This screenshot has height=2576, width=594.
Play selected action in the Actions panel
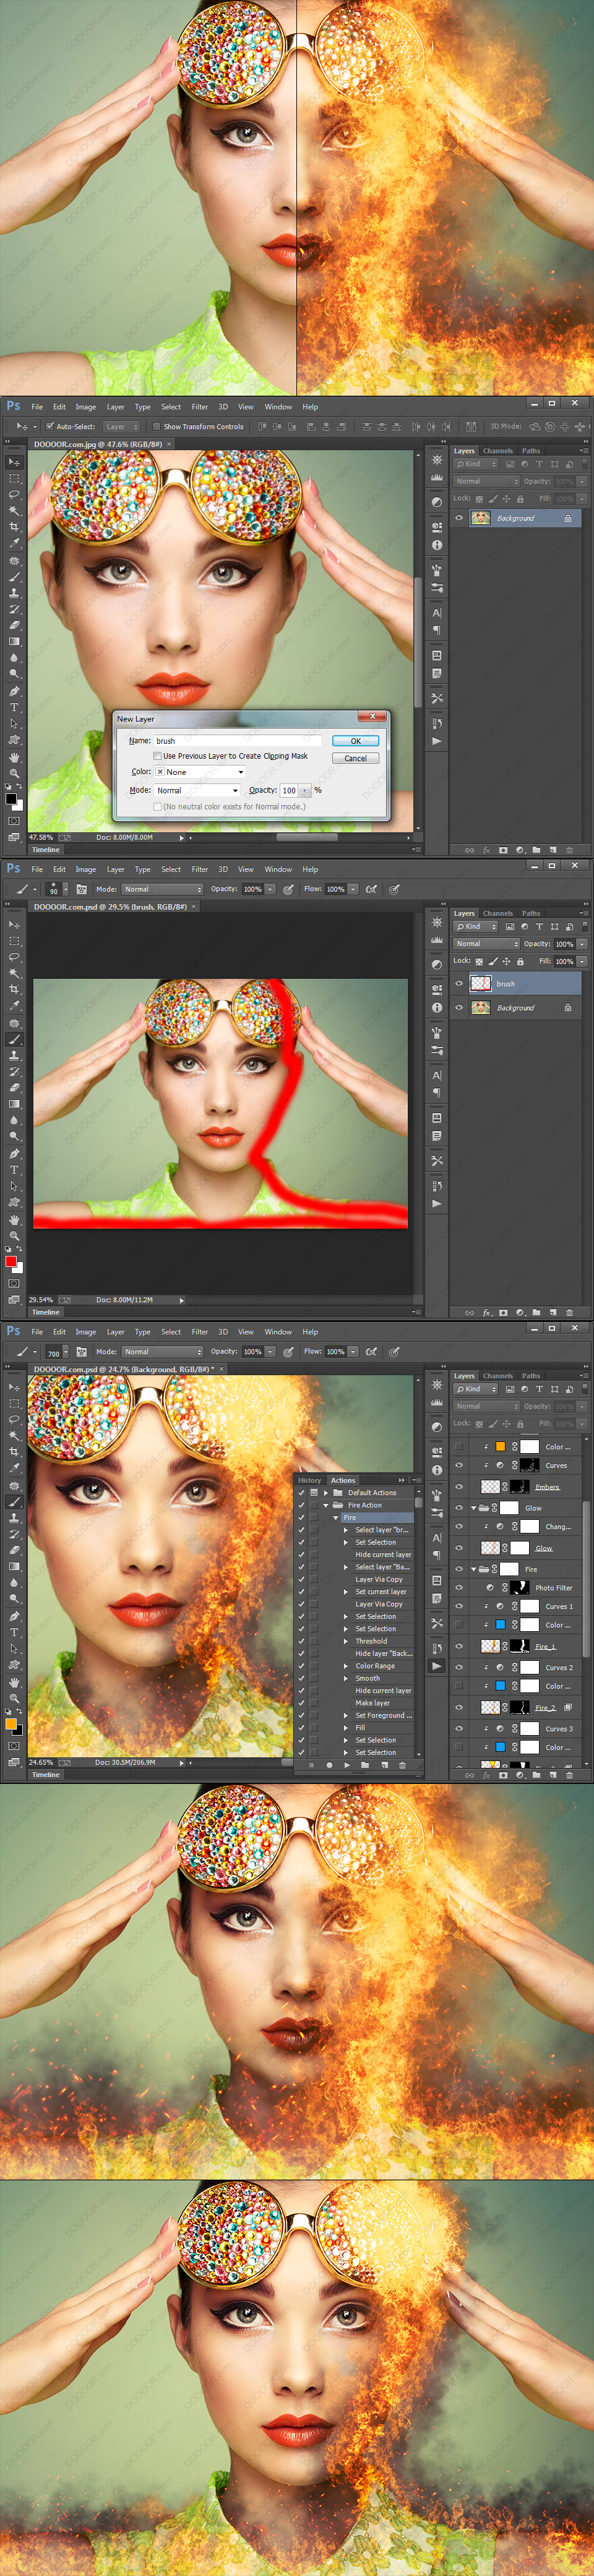347,1765
